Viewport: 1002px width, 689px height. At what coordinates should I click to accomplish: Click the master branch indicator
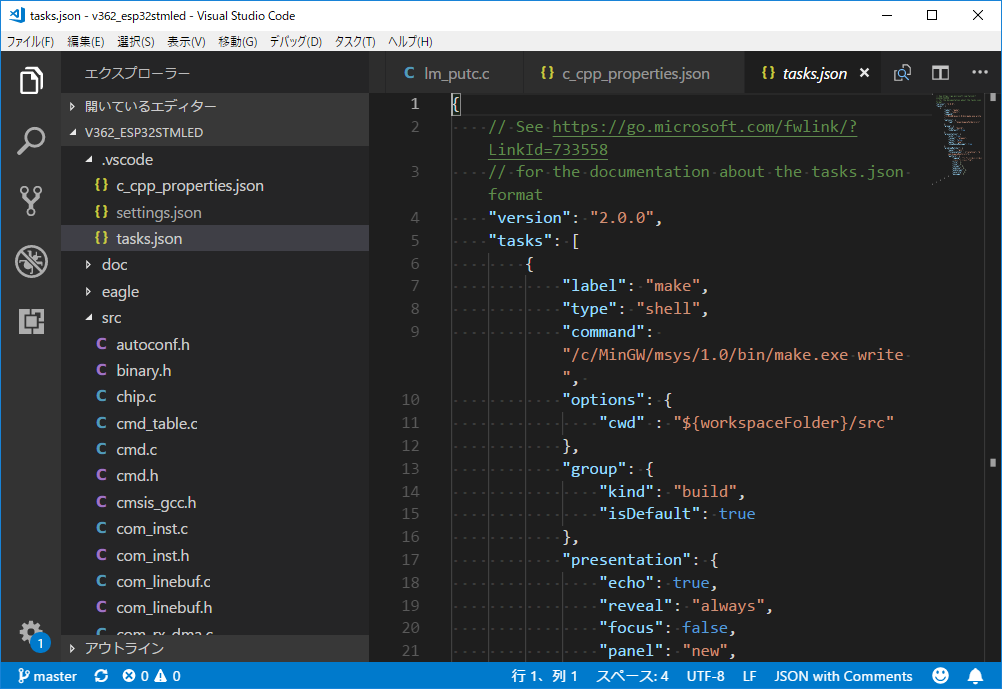point(46,676)
